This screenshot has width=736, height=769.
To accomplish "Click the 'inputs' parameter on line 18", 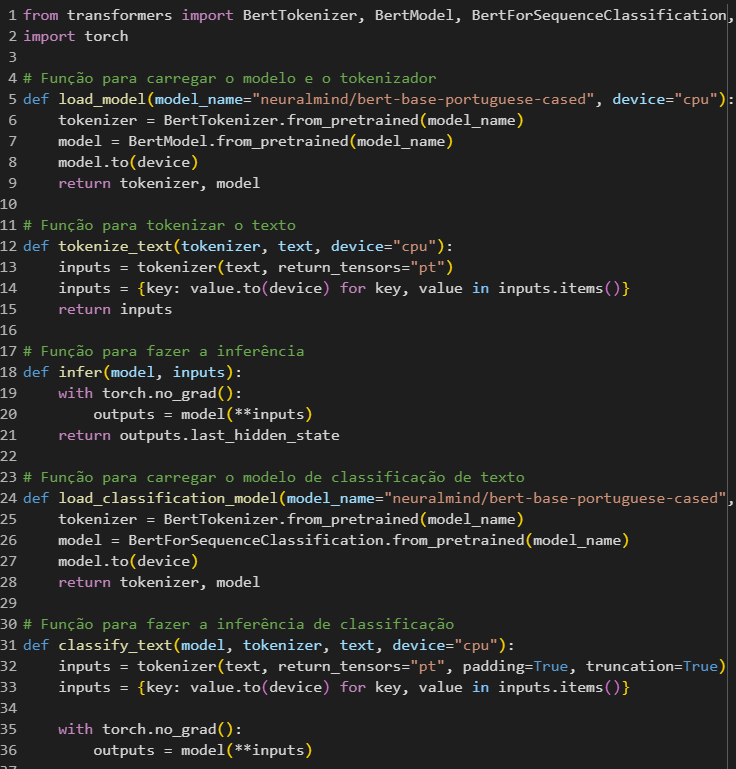I will [x=199, y=373].
